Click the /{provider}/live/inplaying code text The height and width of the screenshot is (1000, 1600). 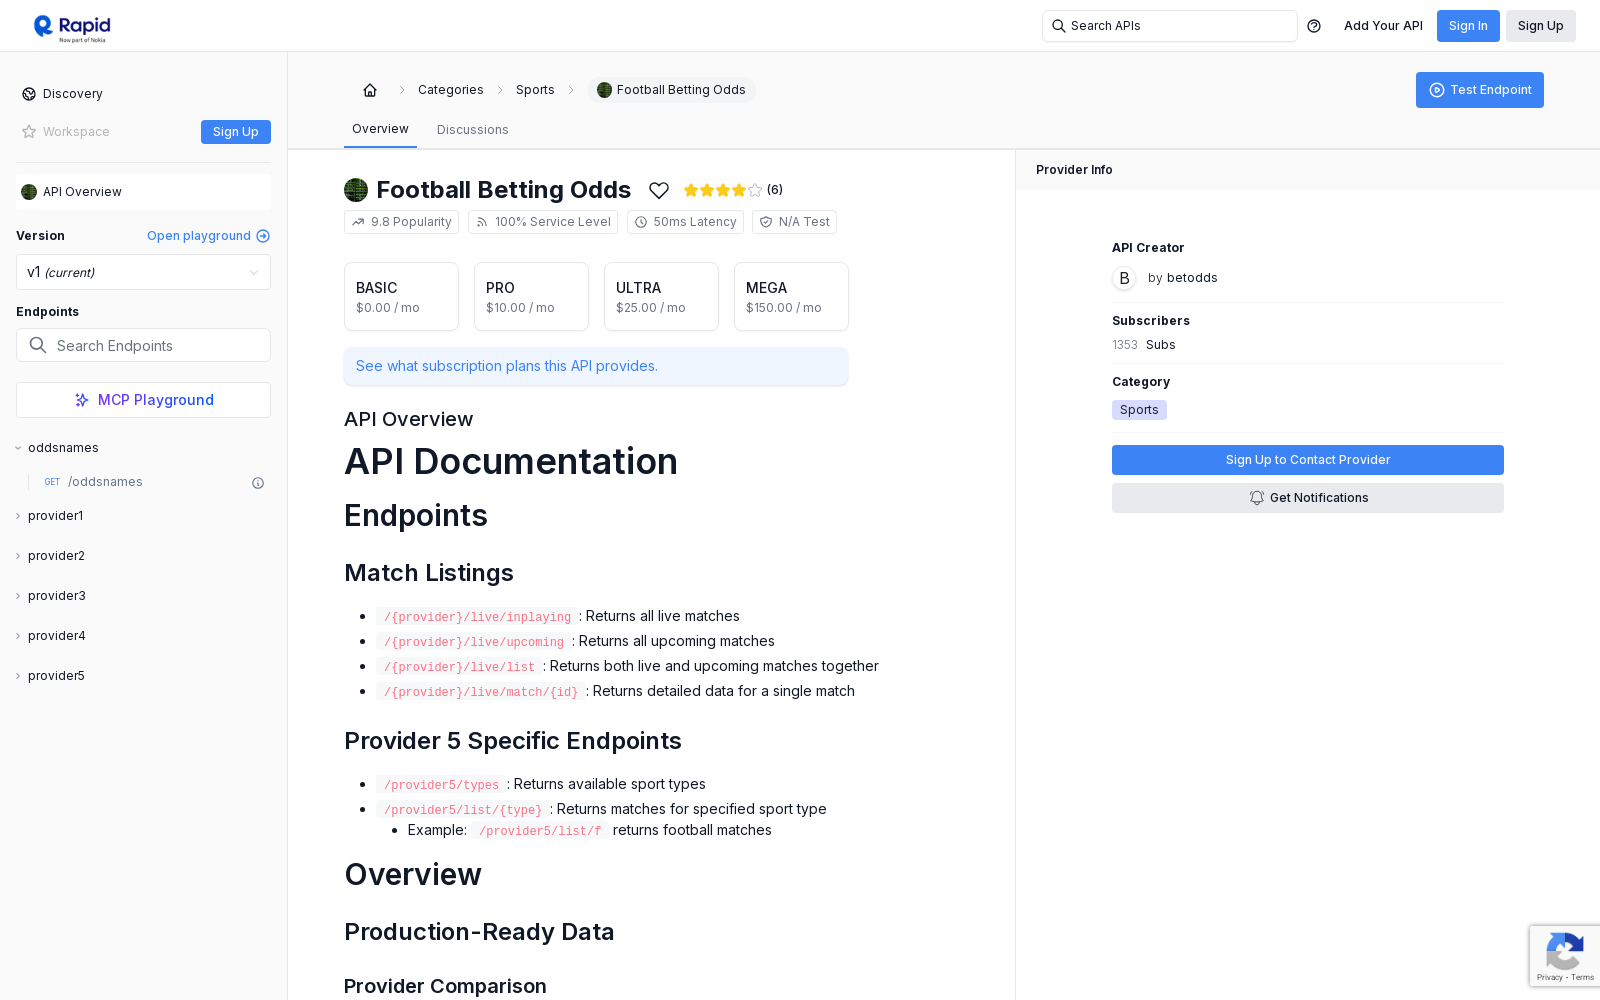pos(477,617)
